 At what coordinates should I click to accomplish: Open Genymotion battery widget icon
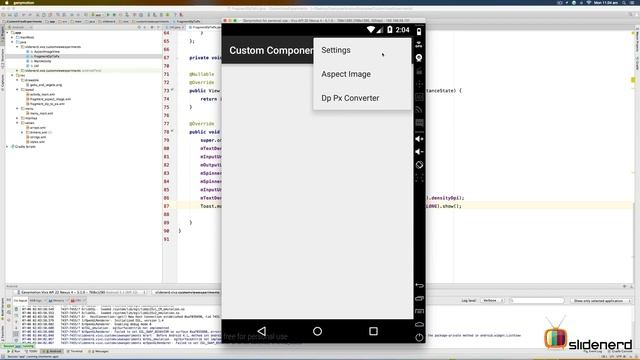pyautogui.click(x=419, y=31)
